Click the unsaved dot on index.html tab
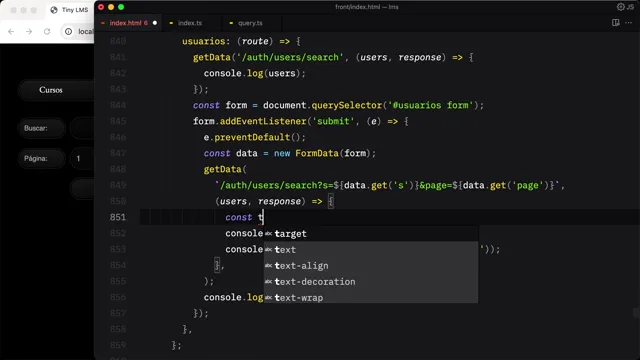 click(x=155, y=23)
